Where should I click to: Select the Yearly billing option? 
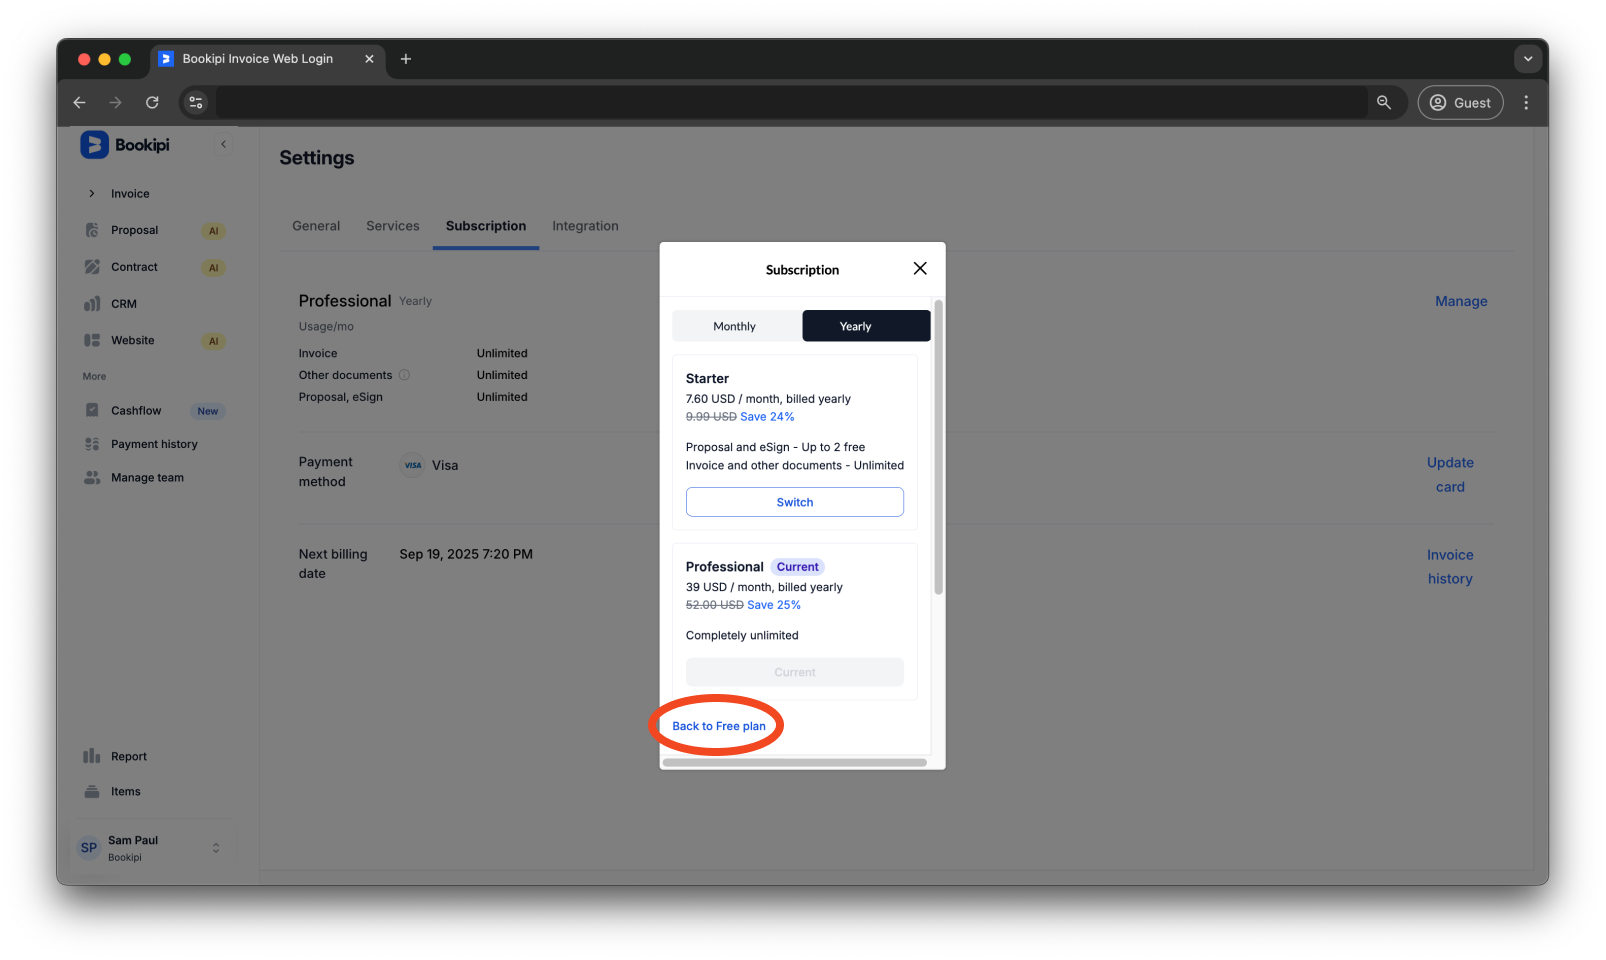pos(865,325)
